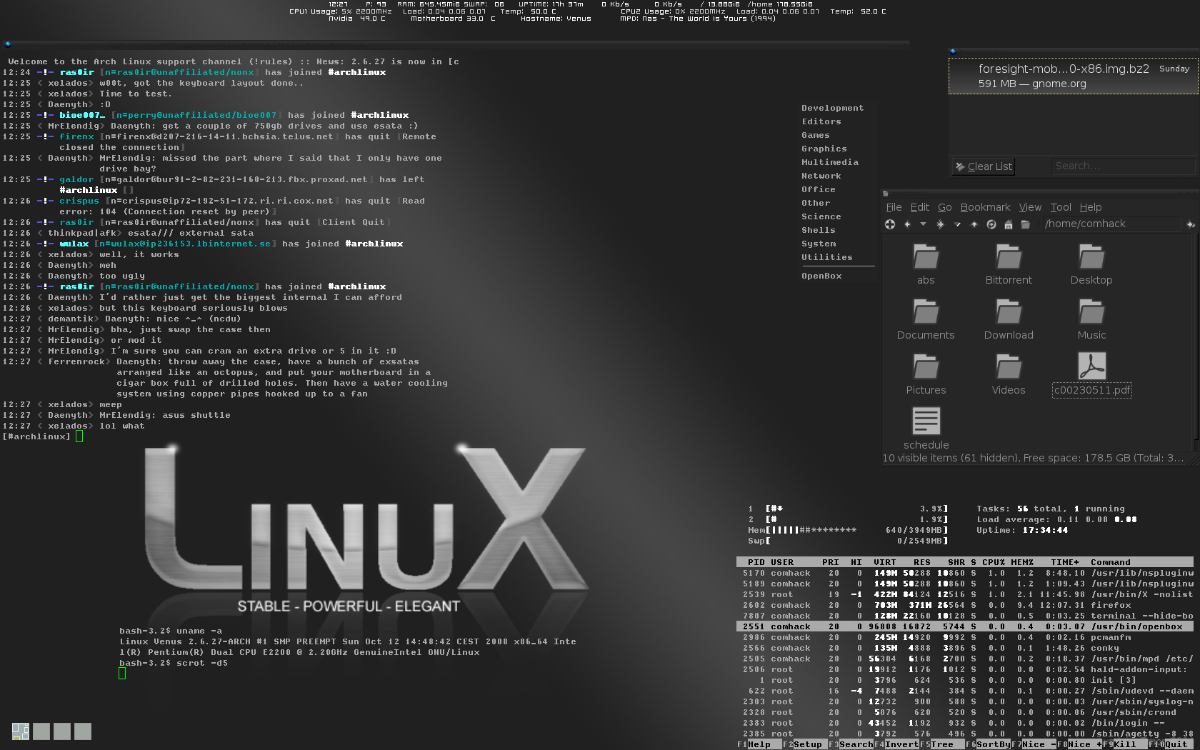The image size is (1200, 750).
Task: Click F4 Invert in htop
Action: [897, 744]
